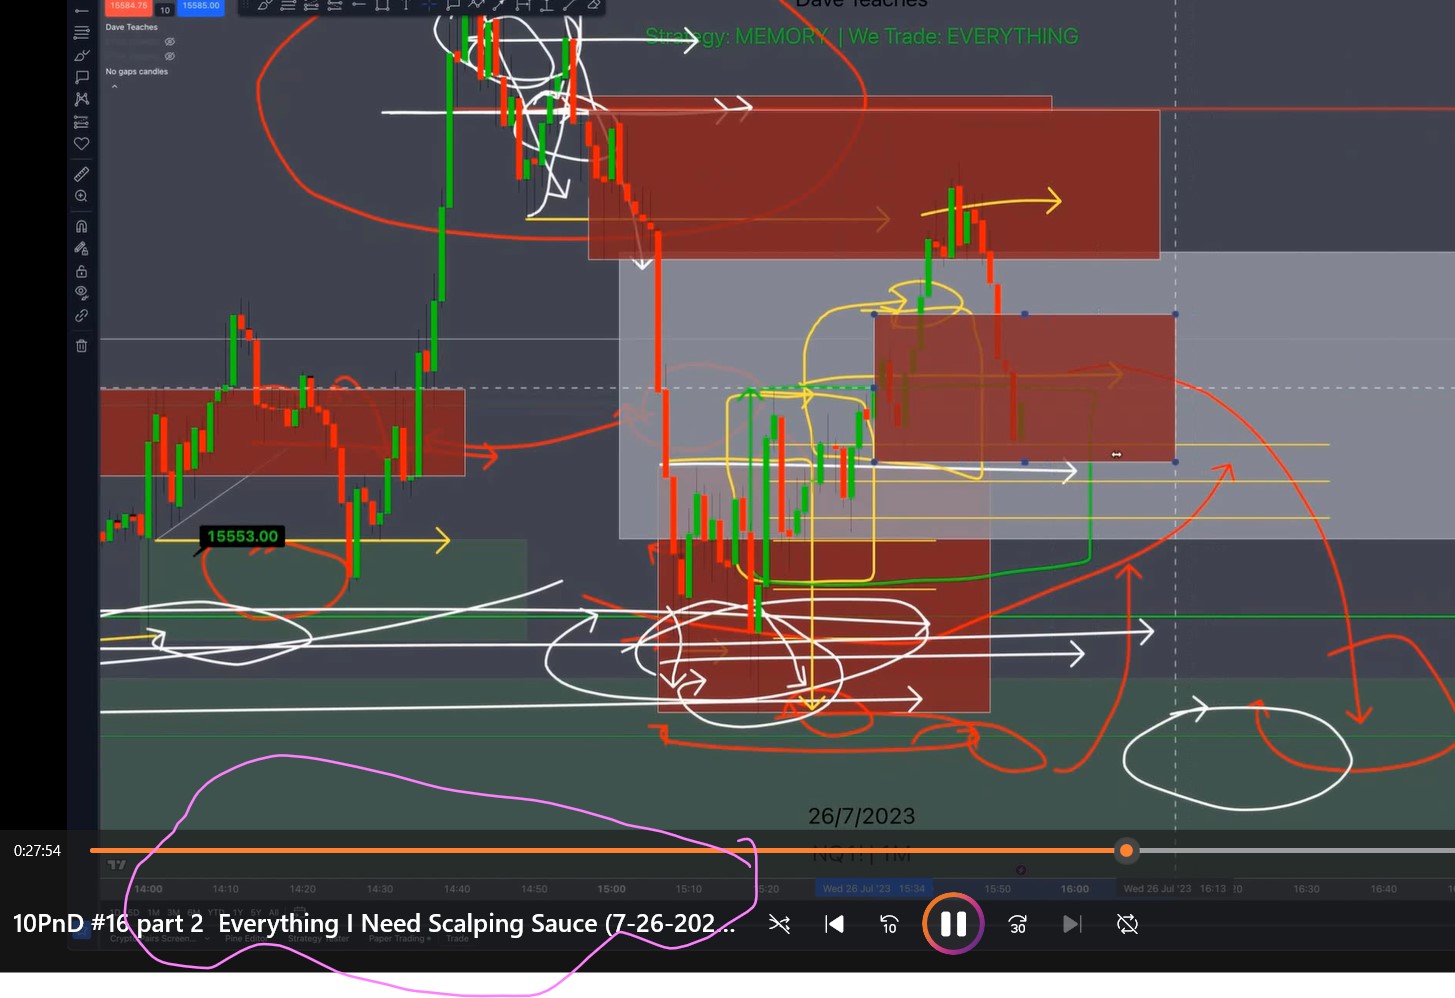Click the 10PnD #16 part 2 video title
Image resolution: width=1455 pixels, height=998 pixels.
[x=373, y=923]
